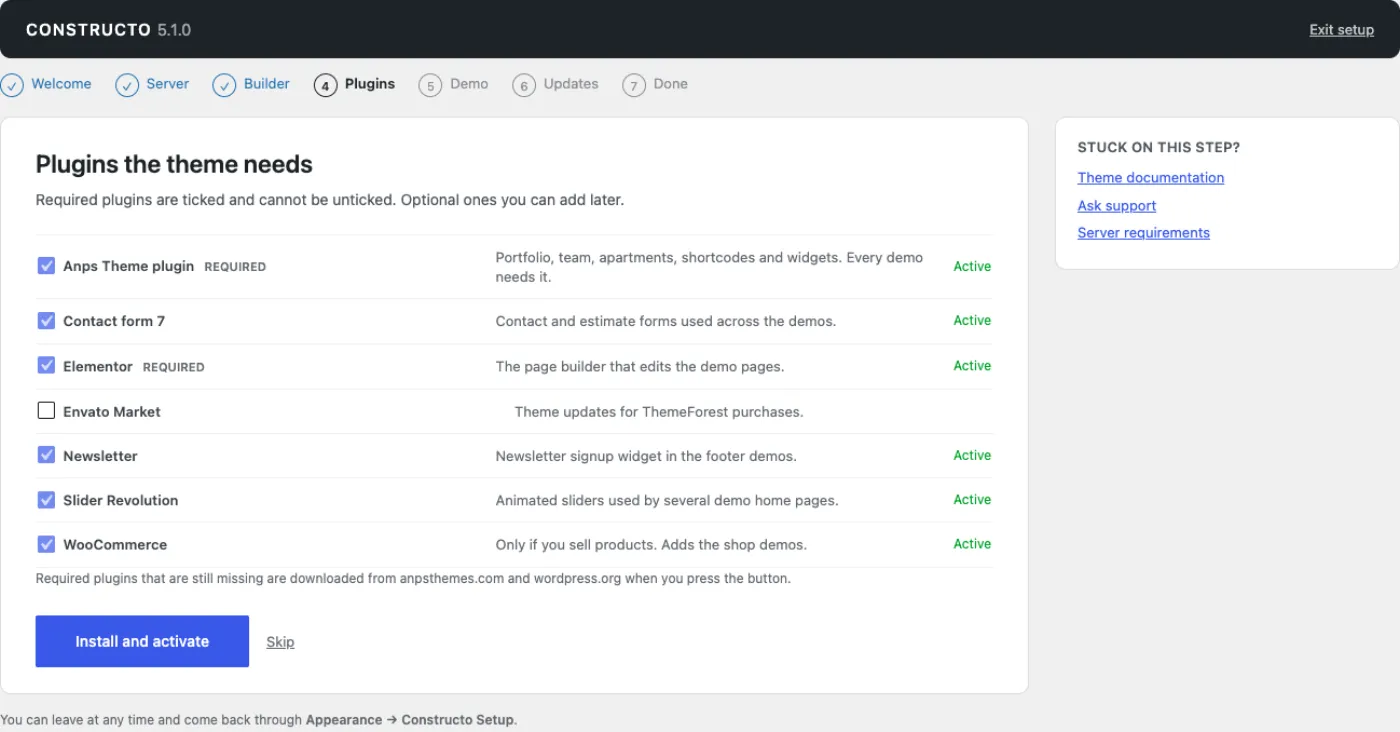Click the step 7 circle for Done
1400x732 pixels.
(634, 85)
